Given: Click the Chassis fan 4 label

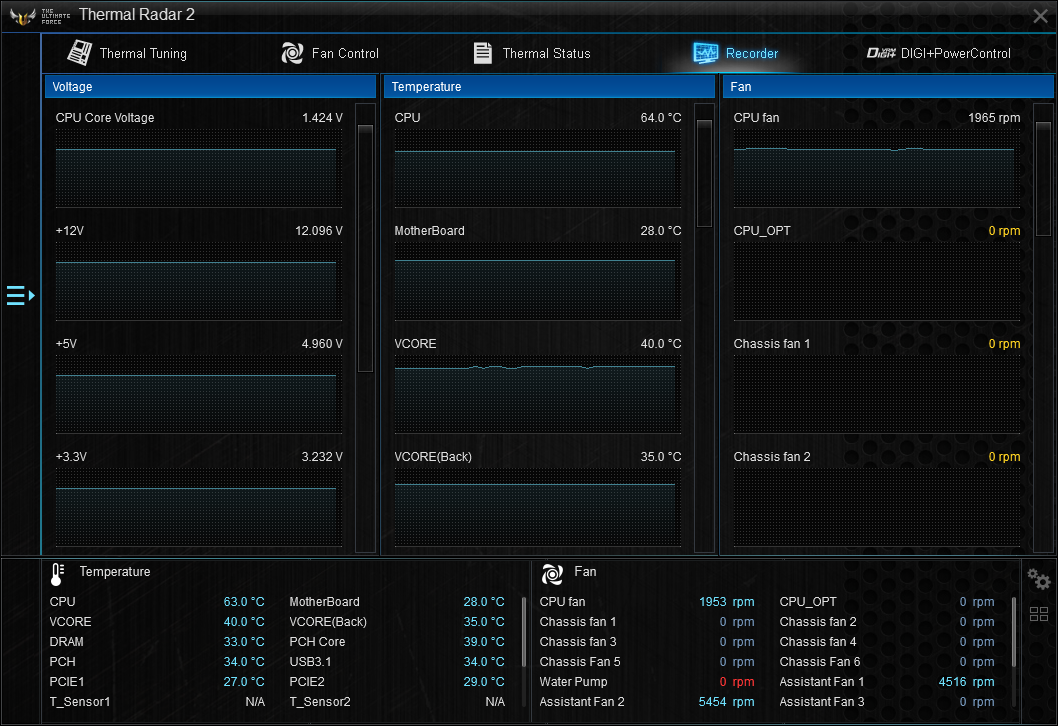Looking at the screenshot, I should (818, 642).
